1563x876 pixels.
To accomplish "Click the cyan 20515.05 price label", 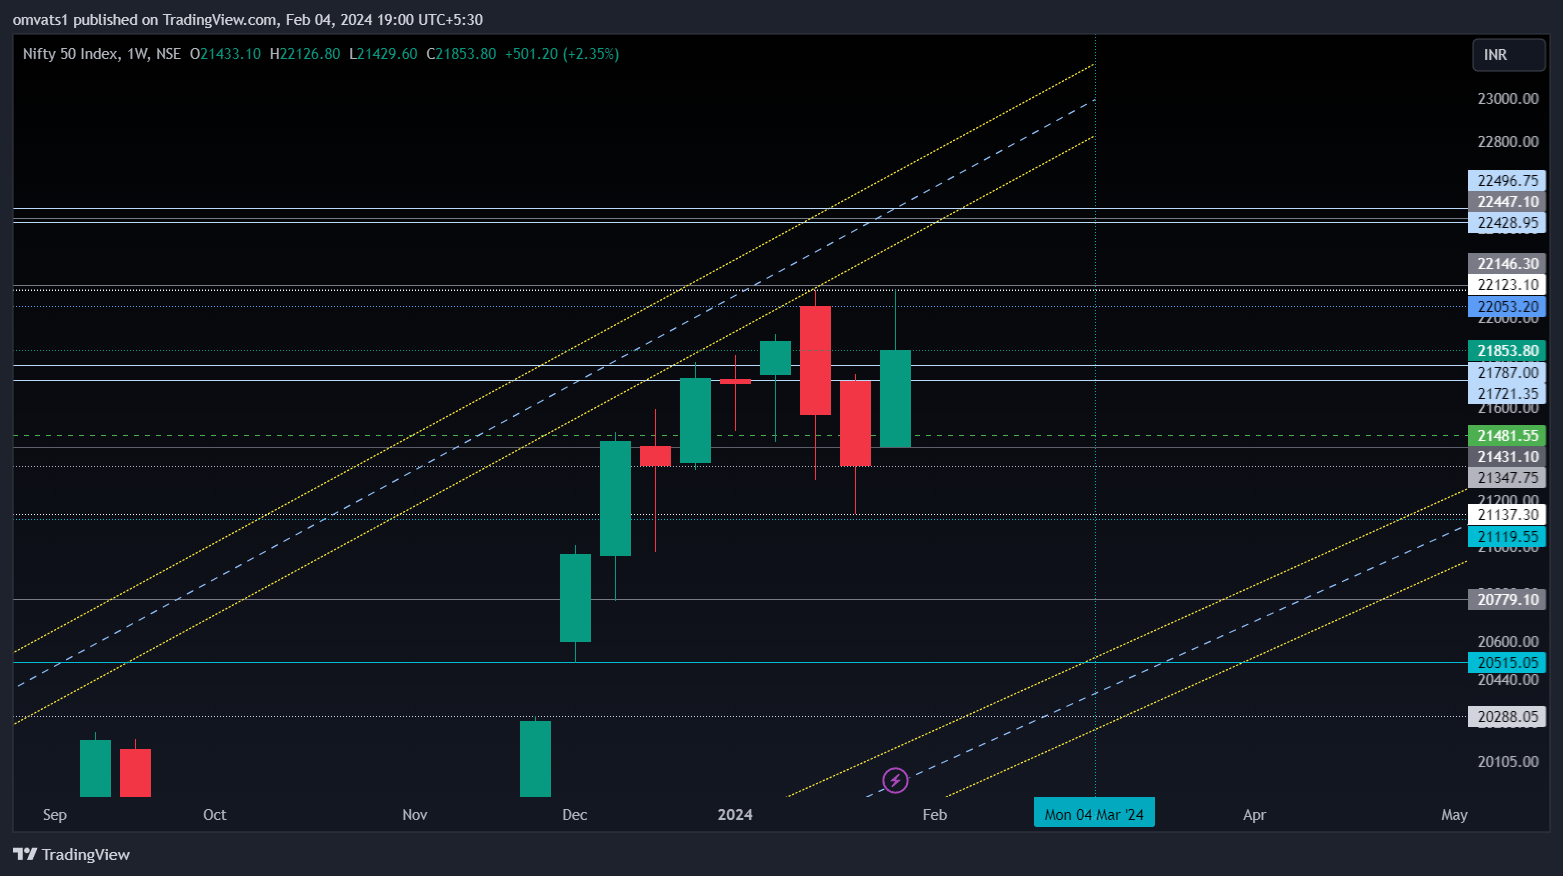I will point(1507,663).
